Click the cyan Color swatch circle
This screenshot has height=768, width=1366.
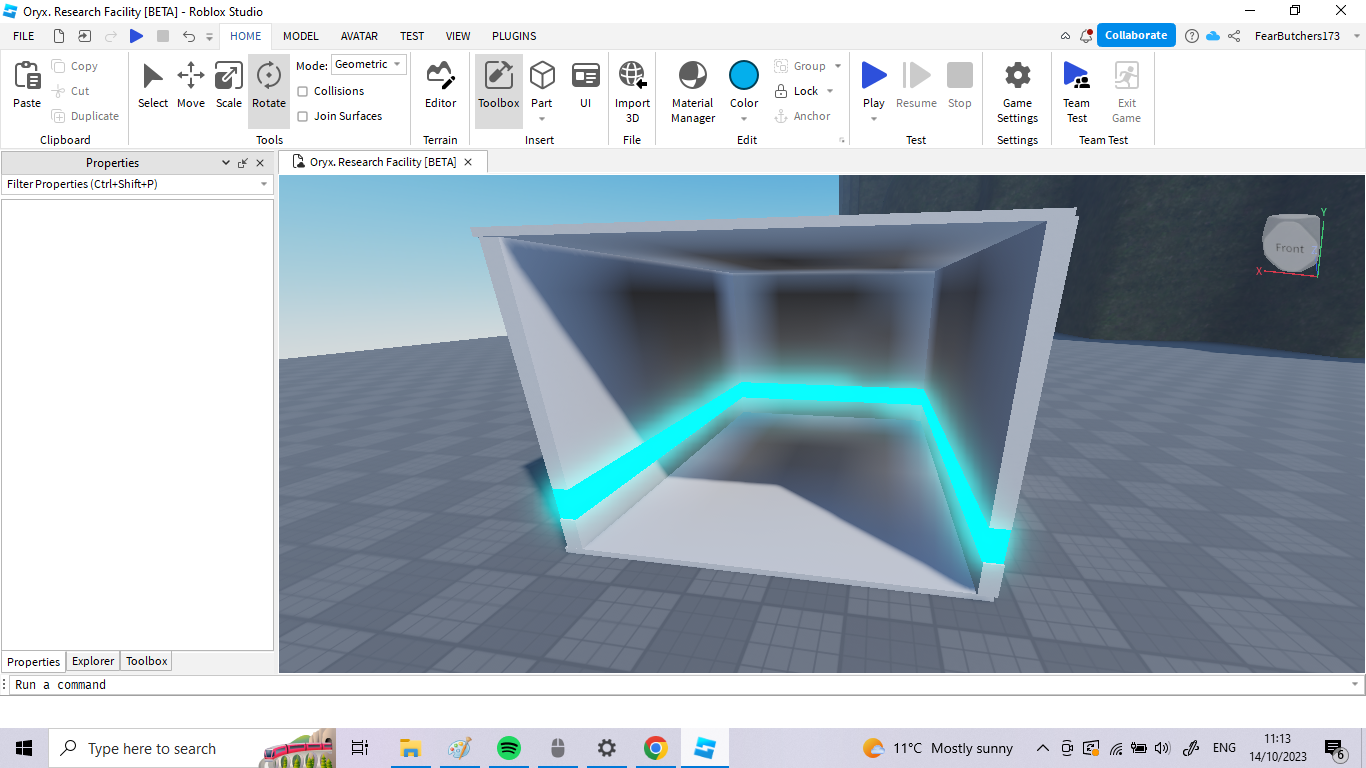tap(744, 75)
